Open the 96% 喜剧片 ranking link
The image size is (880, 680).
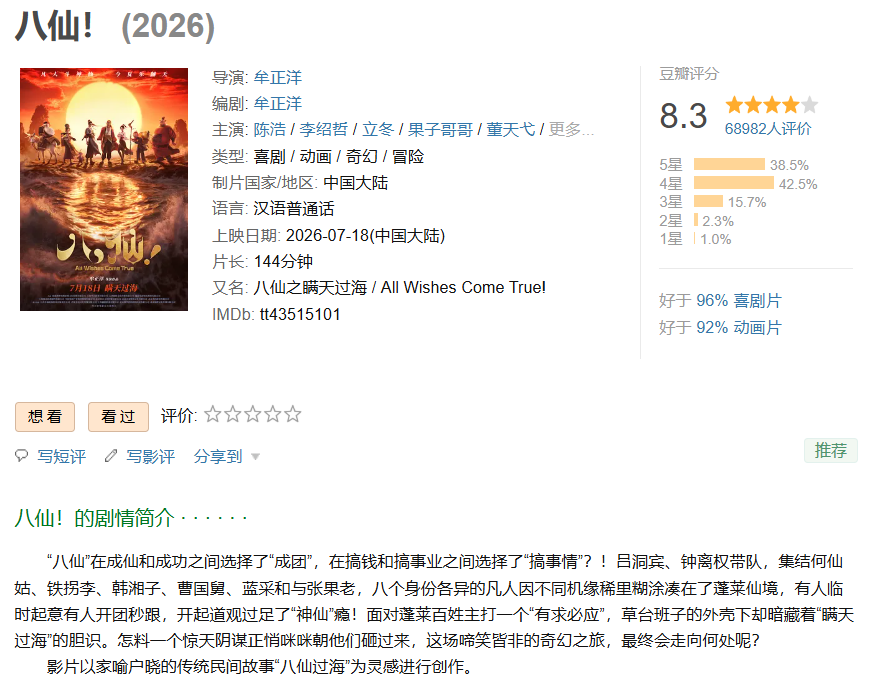tap(739, 301)
